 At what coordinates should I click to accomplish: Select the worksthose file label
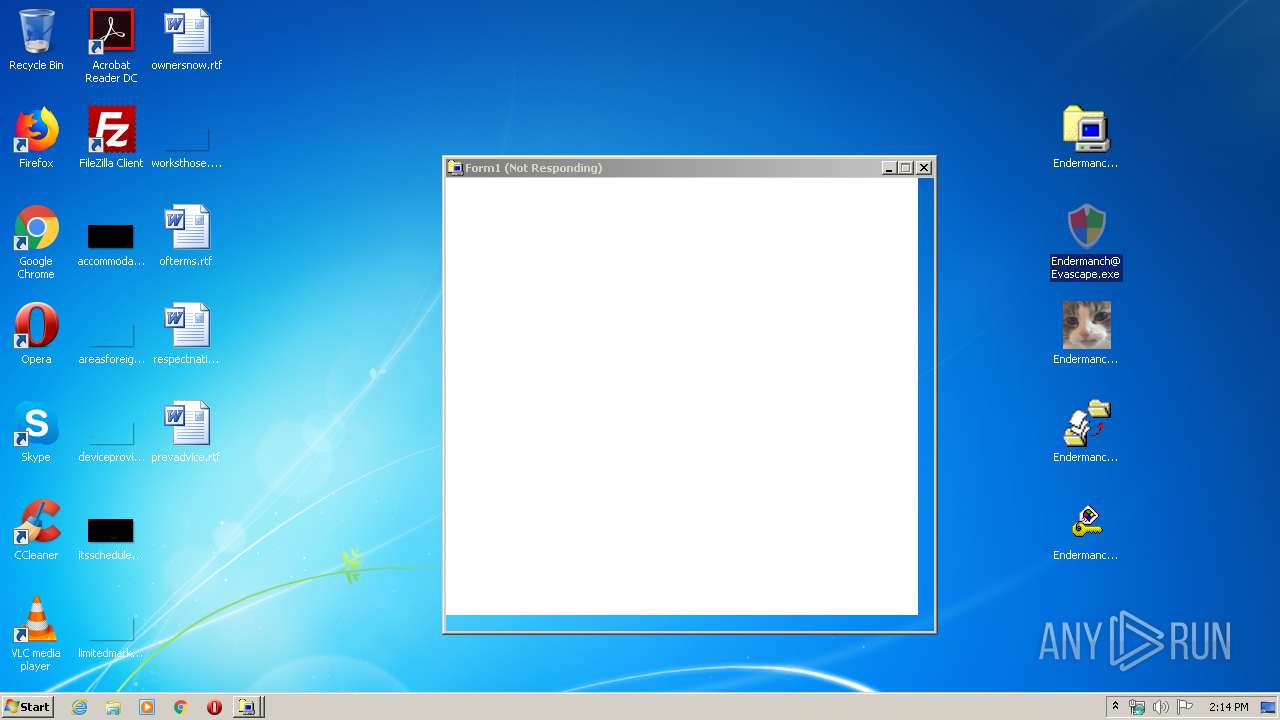click(187, 163)
